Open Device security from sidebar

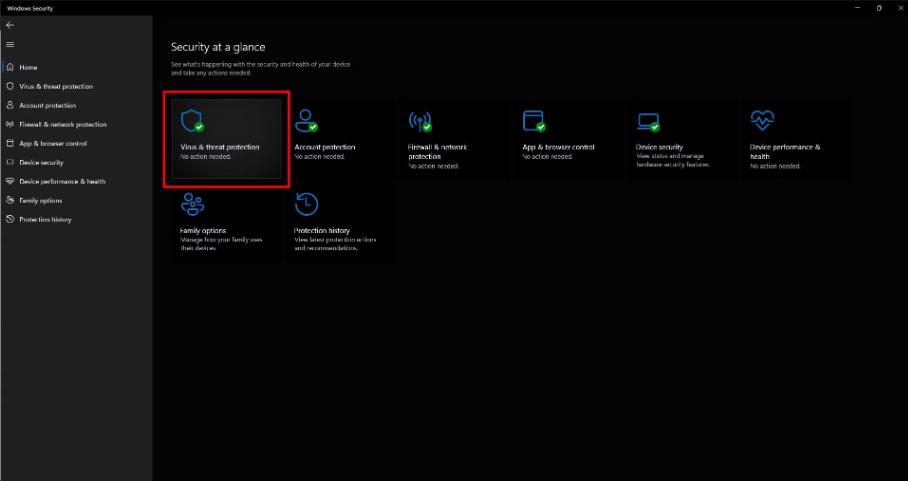point(42,163)
